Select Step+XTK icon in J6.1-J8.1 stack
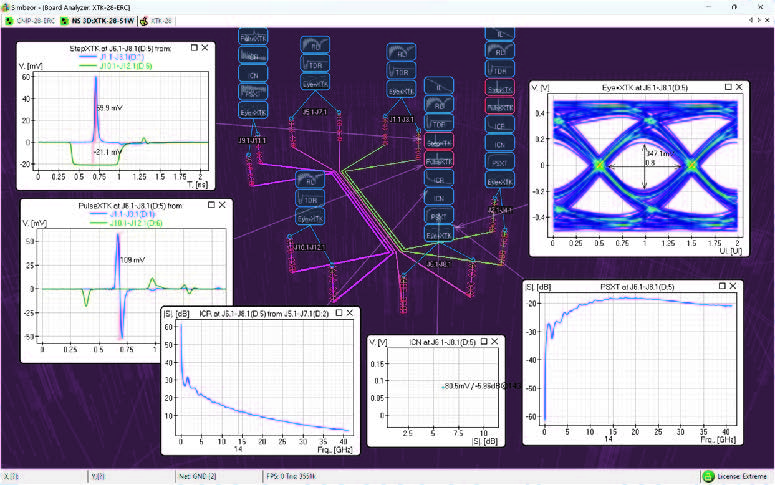 [437, 144]
